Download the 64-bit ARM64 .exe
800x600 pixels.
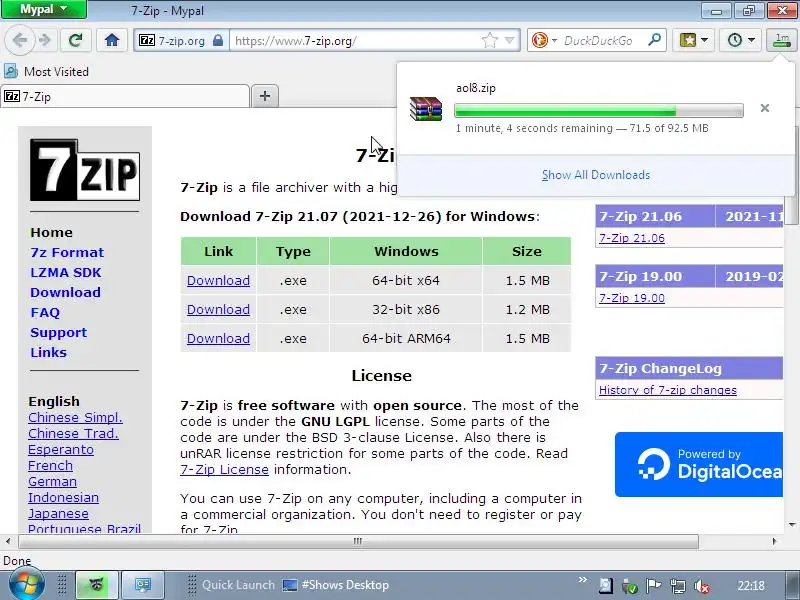[218, 339]
